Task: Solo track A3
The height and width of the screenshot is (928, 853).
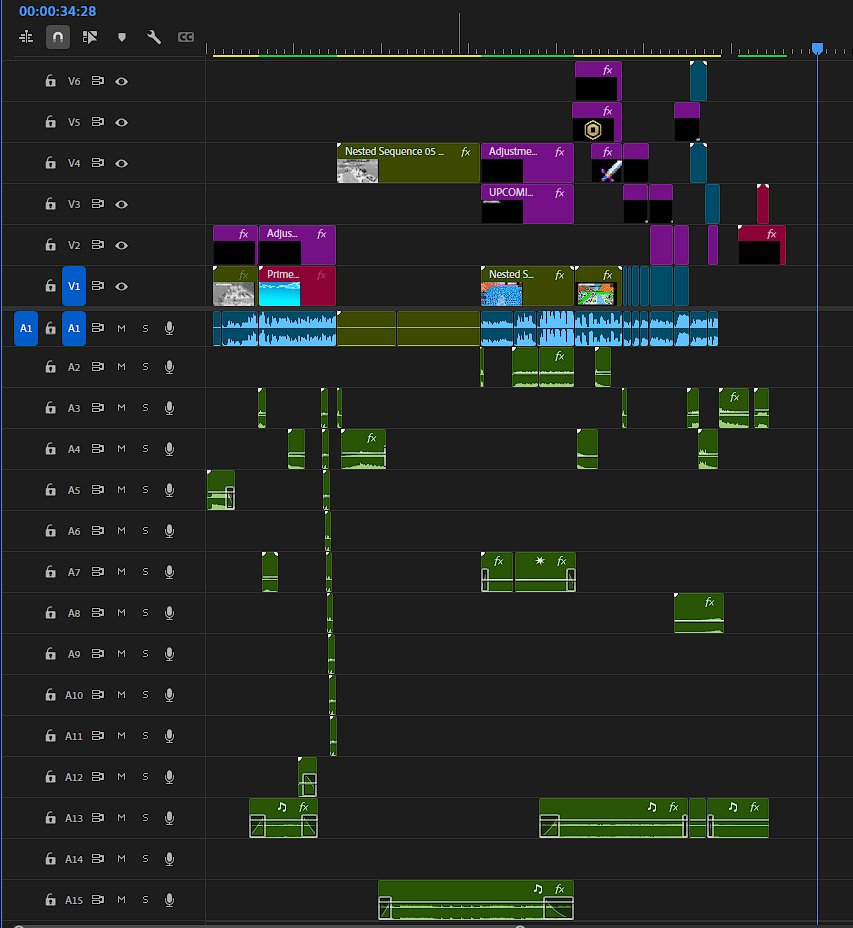Action: 145,408
